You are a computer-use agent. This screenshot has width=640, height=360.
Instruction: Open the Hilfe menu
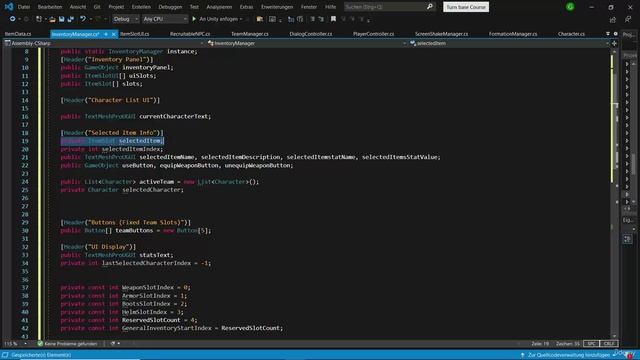(331, 7)
